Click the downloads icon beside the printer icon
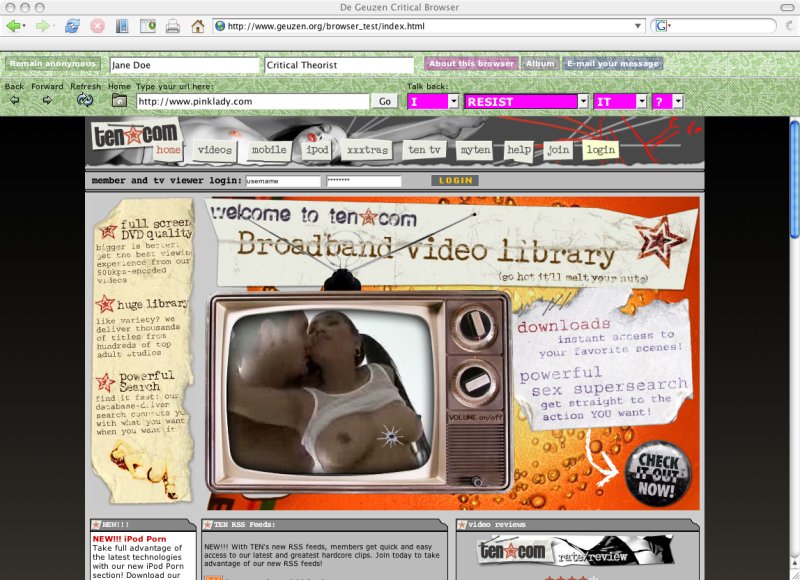Viewport: 800px width, 580px height. click(147, 26)
